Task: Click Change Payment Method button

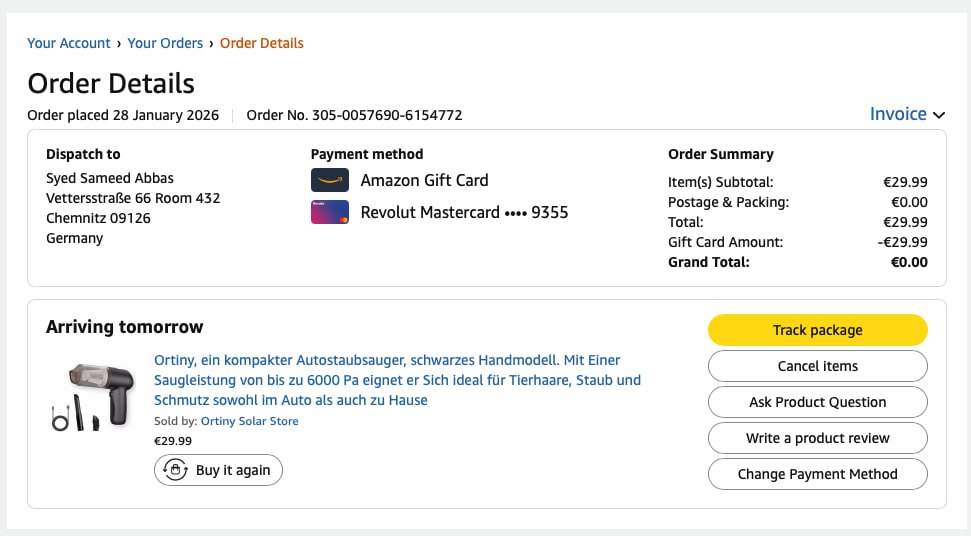Action: point(817,474)
